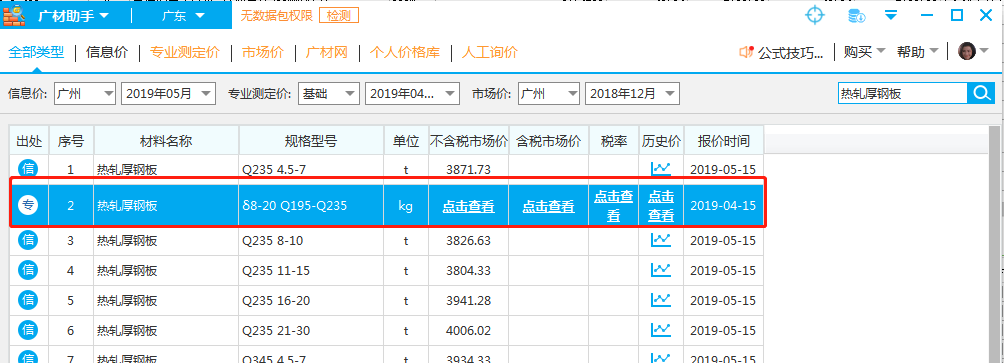This screenshot has height=363, width=1004.
Task: Switch to the 个人价格库 tab
Action: (405, 52)
